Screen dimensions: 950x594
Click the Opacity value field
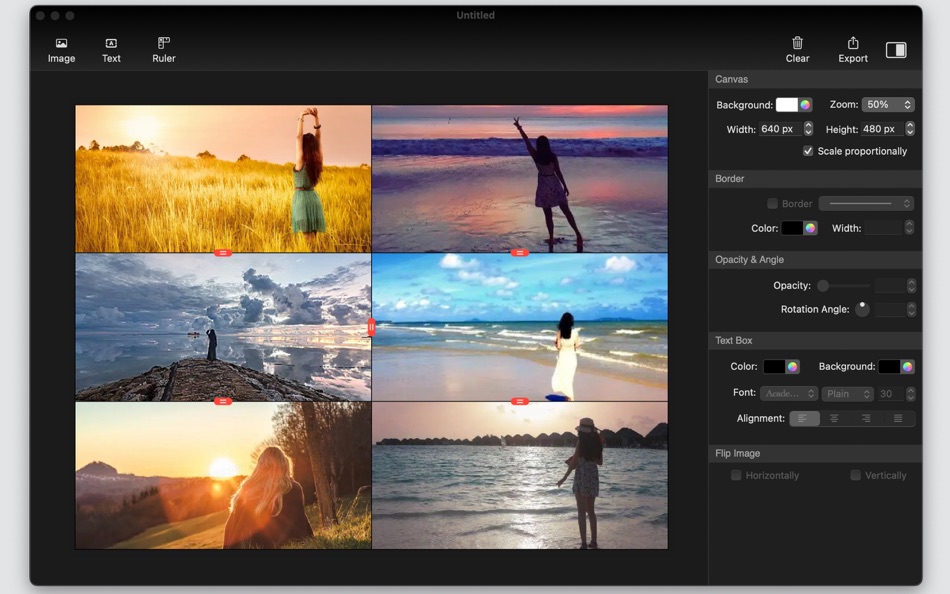click(x=890, y=285)
